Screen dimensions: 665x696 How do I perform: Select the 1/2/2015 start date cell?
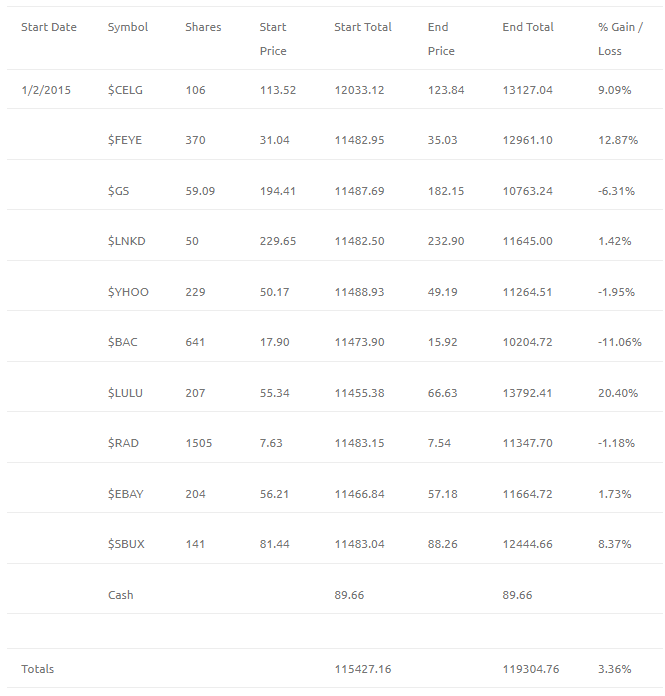coord(46,90)
